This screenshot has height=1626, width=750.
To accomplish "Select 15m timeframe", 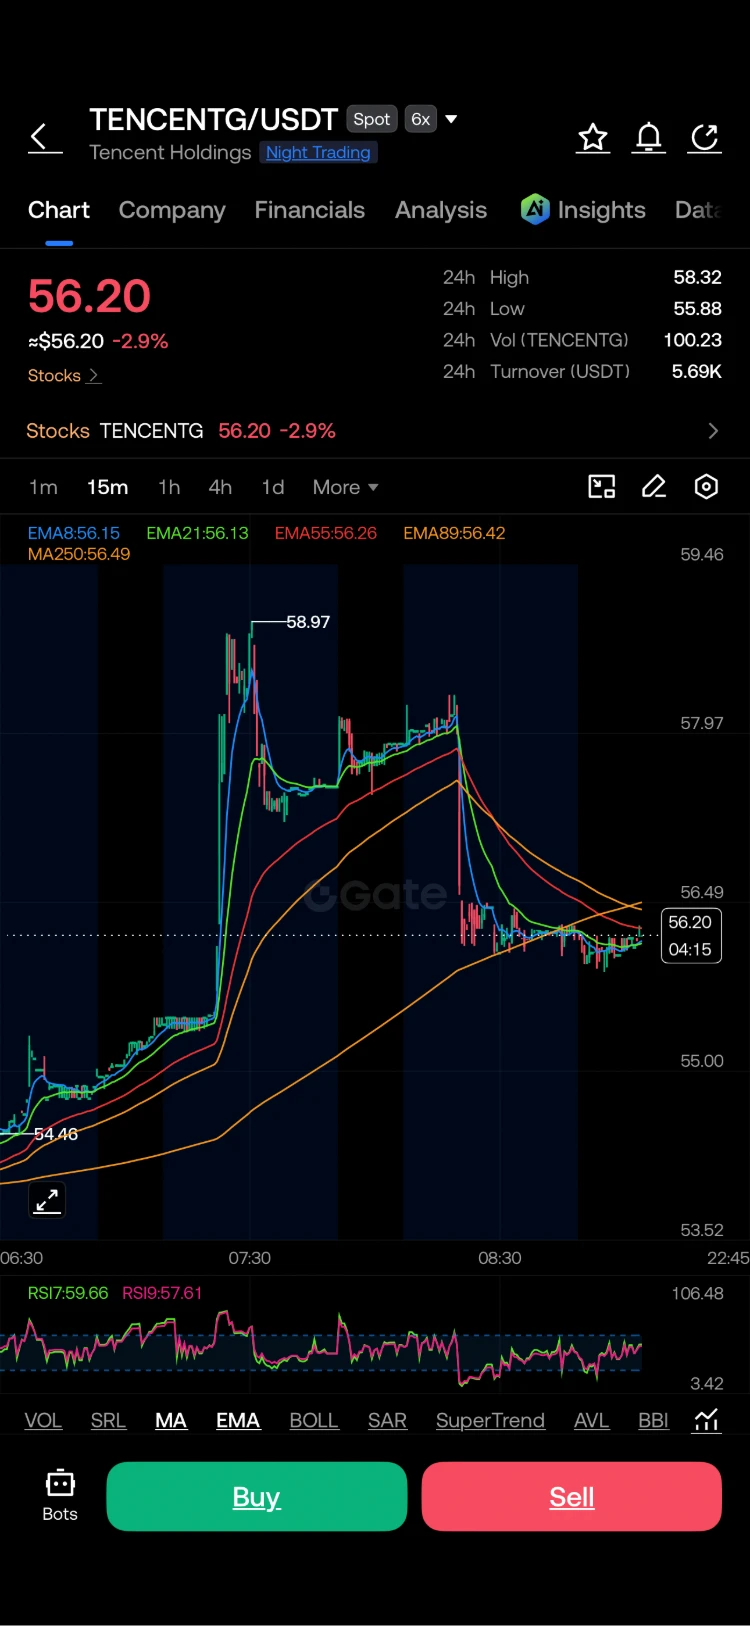I will [x=108, y=487].
